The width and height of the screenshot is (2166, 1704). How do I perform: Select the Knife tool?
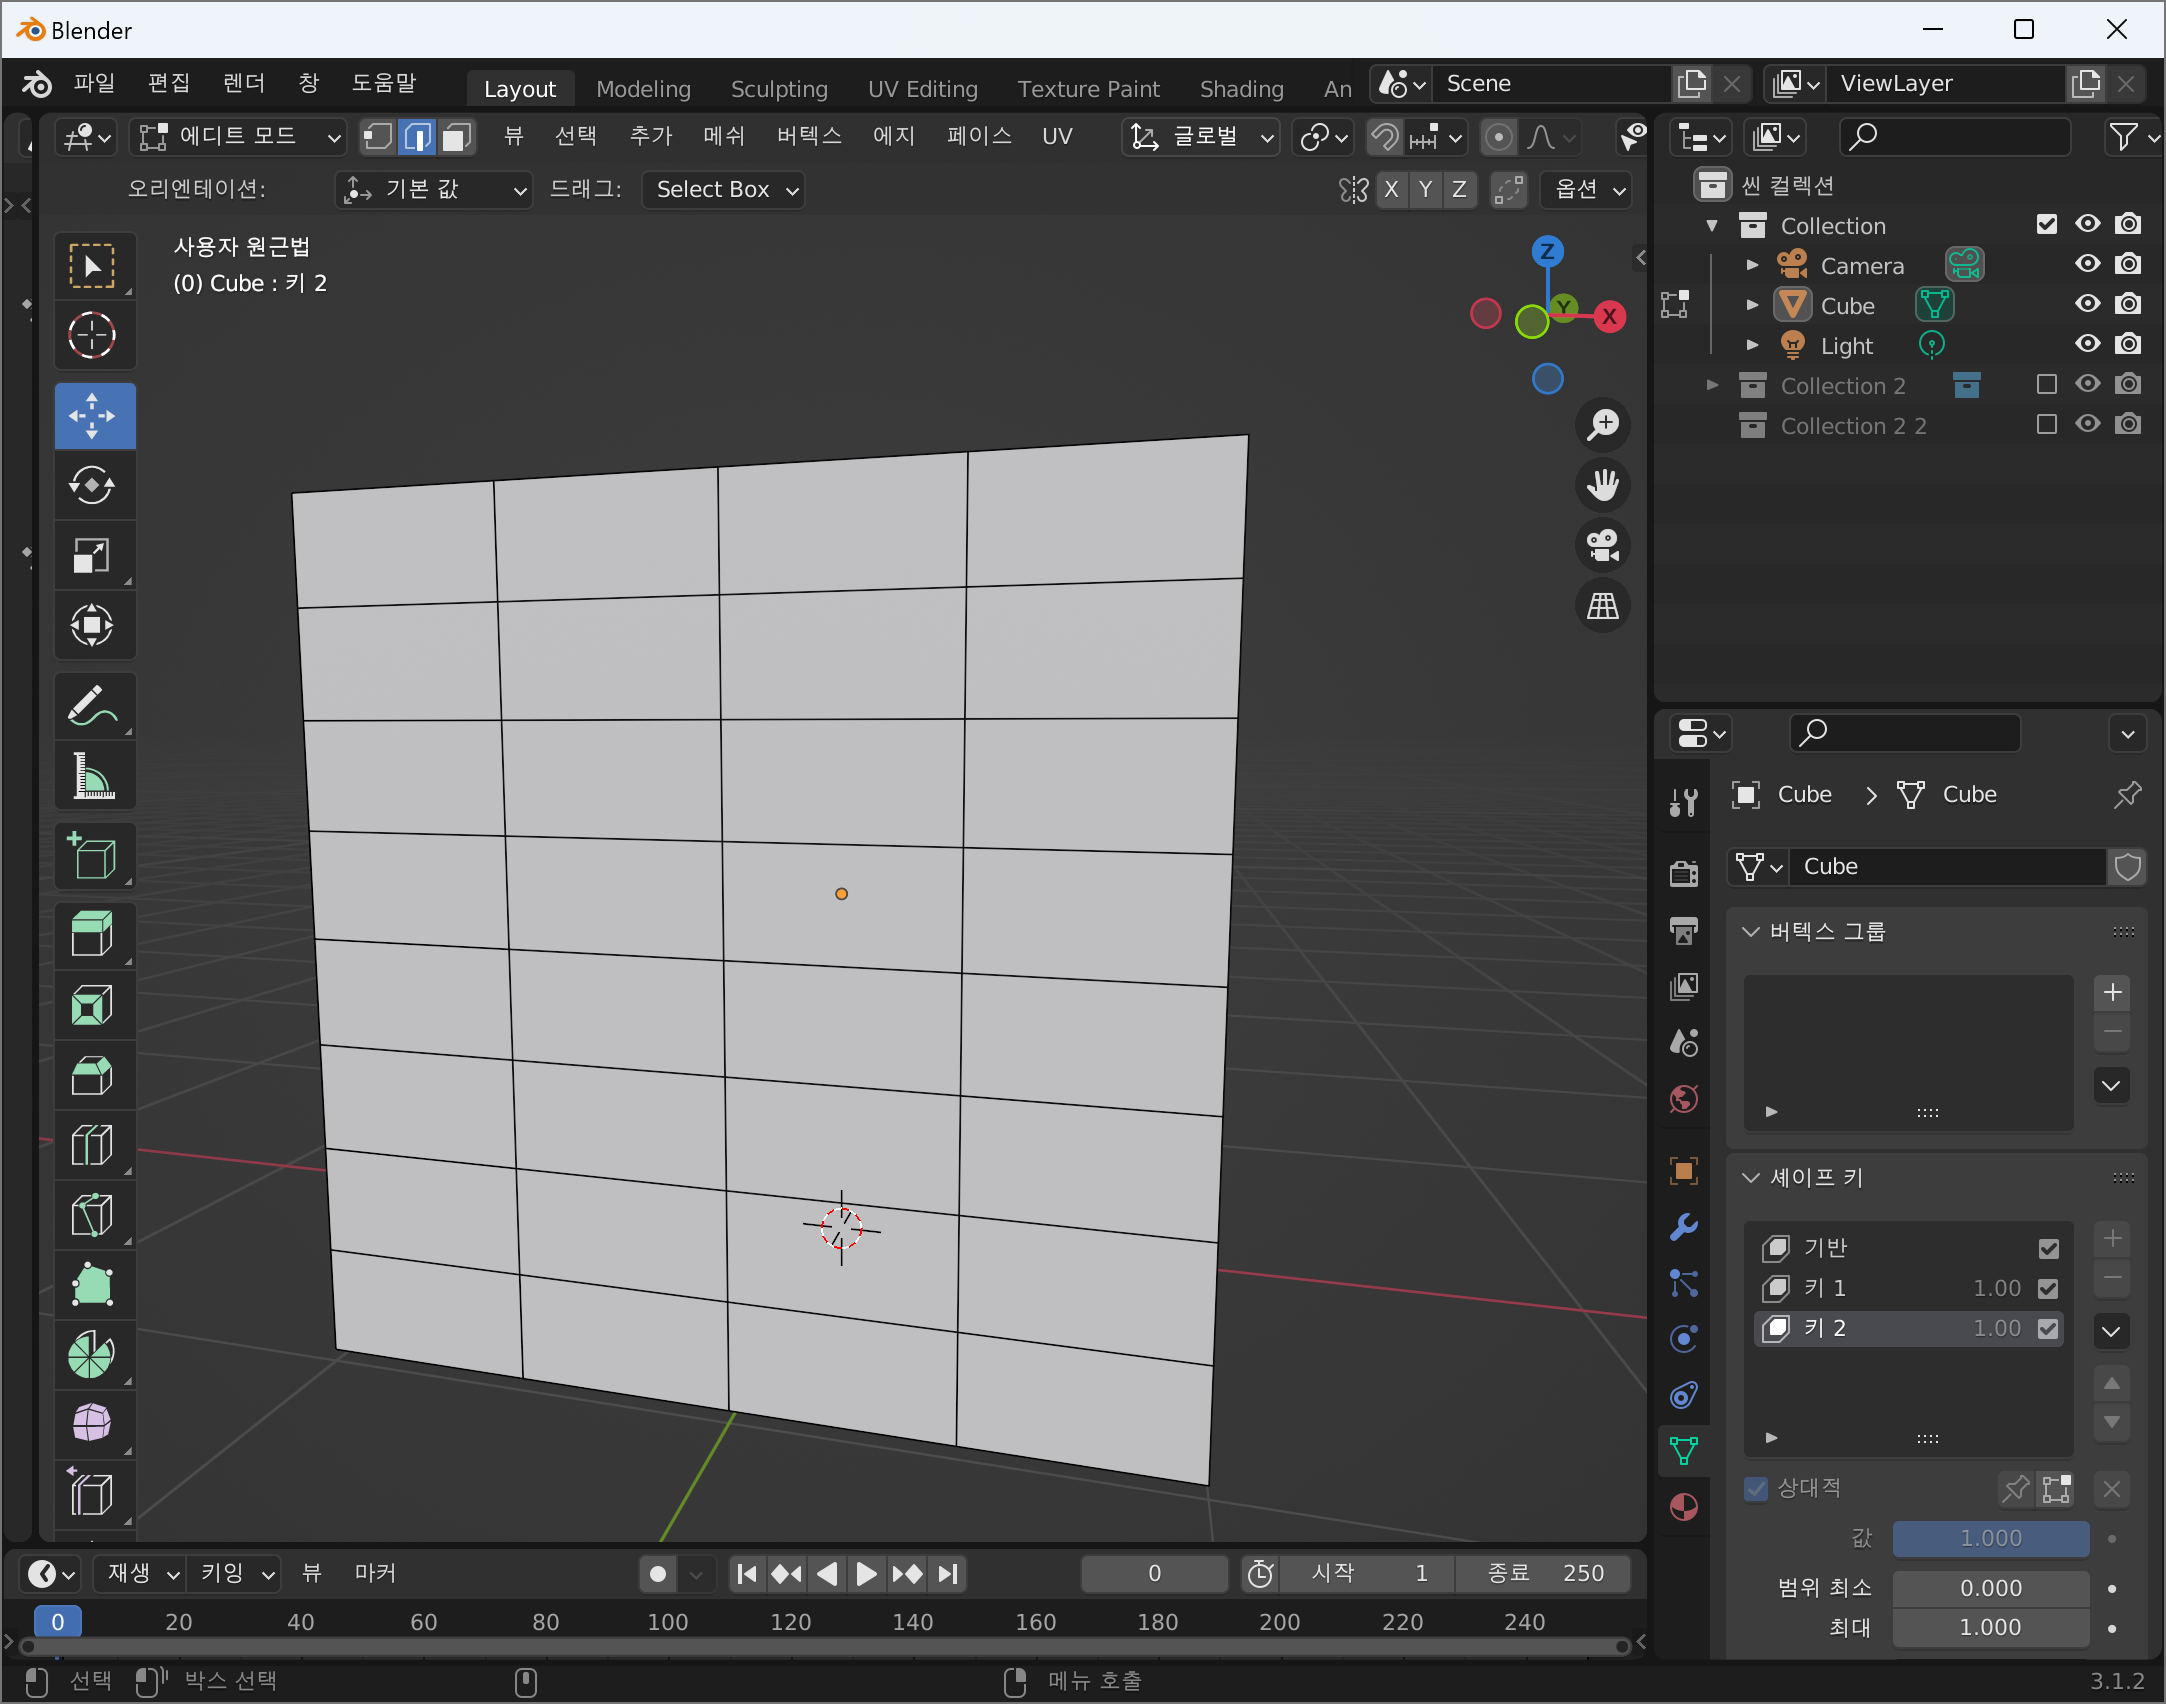click(93, 1216)
